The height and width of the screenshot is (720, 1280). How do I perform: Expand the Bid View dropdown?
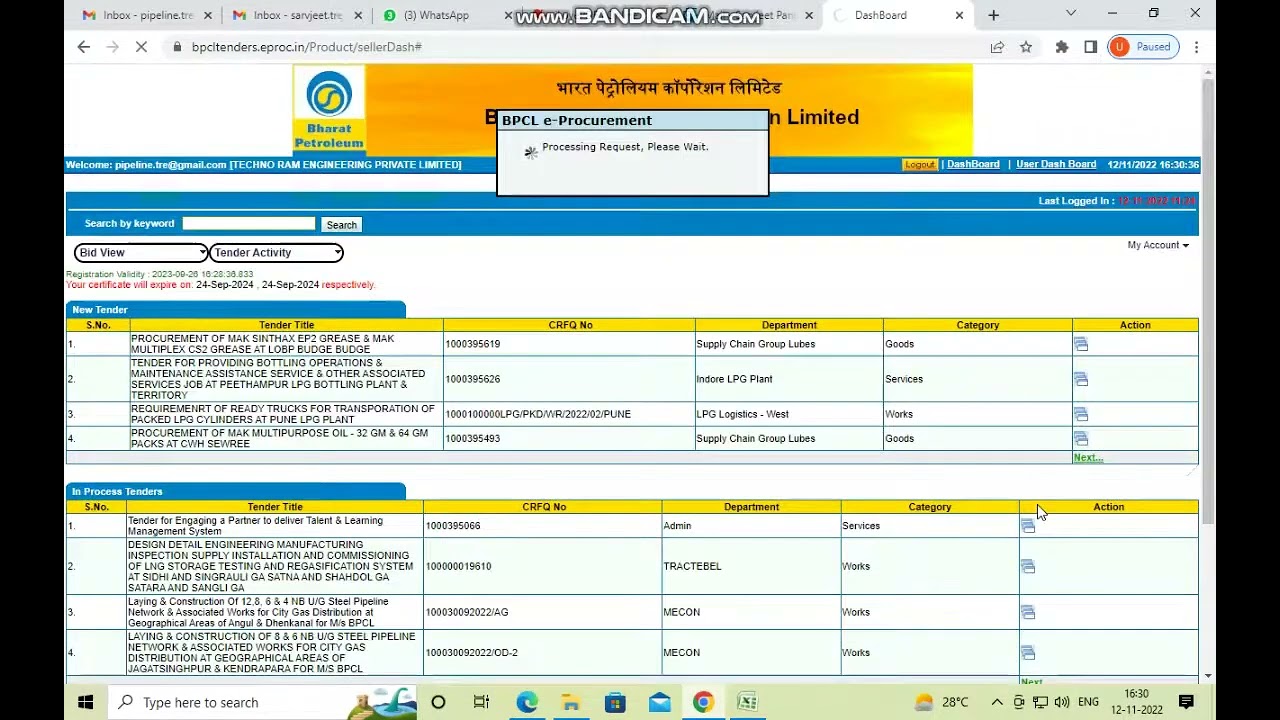(x=140, y=253)
